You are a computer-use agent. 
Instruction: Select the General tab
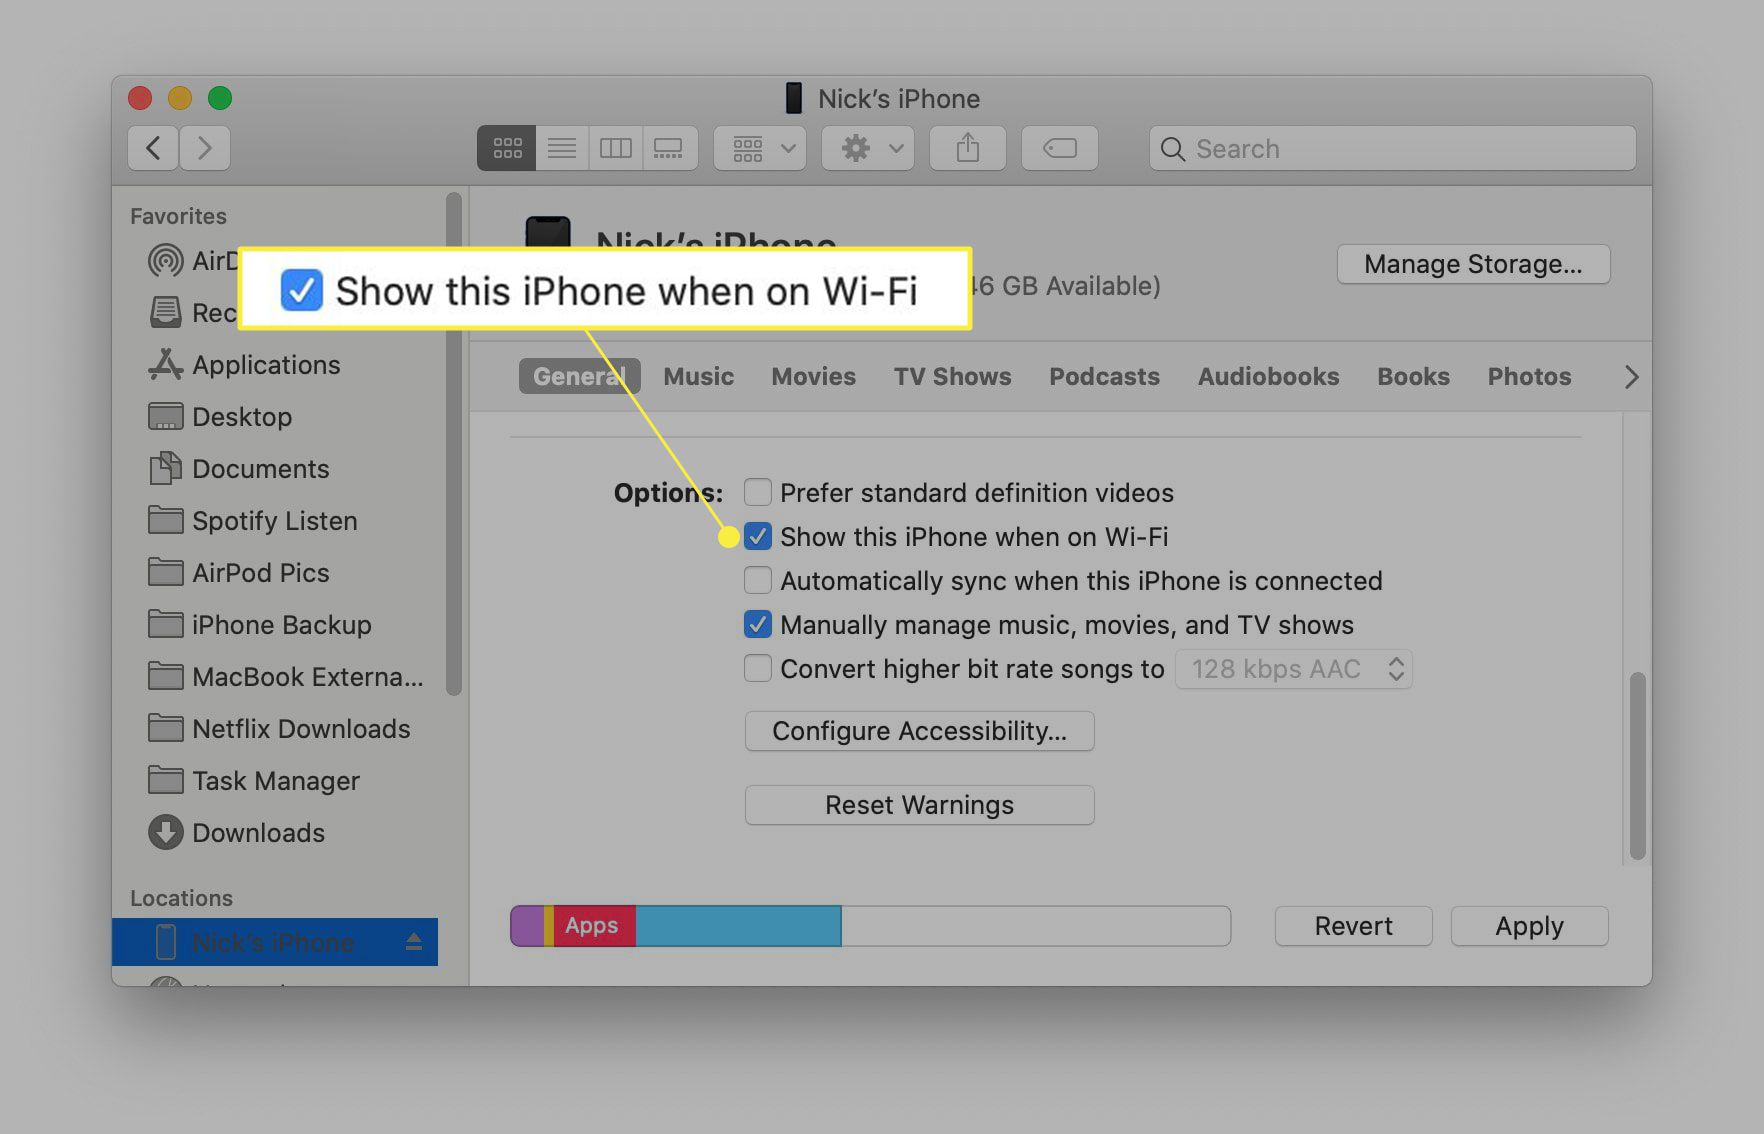coord(579,376)
